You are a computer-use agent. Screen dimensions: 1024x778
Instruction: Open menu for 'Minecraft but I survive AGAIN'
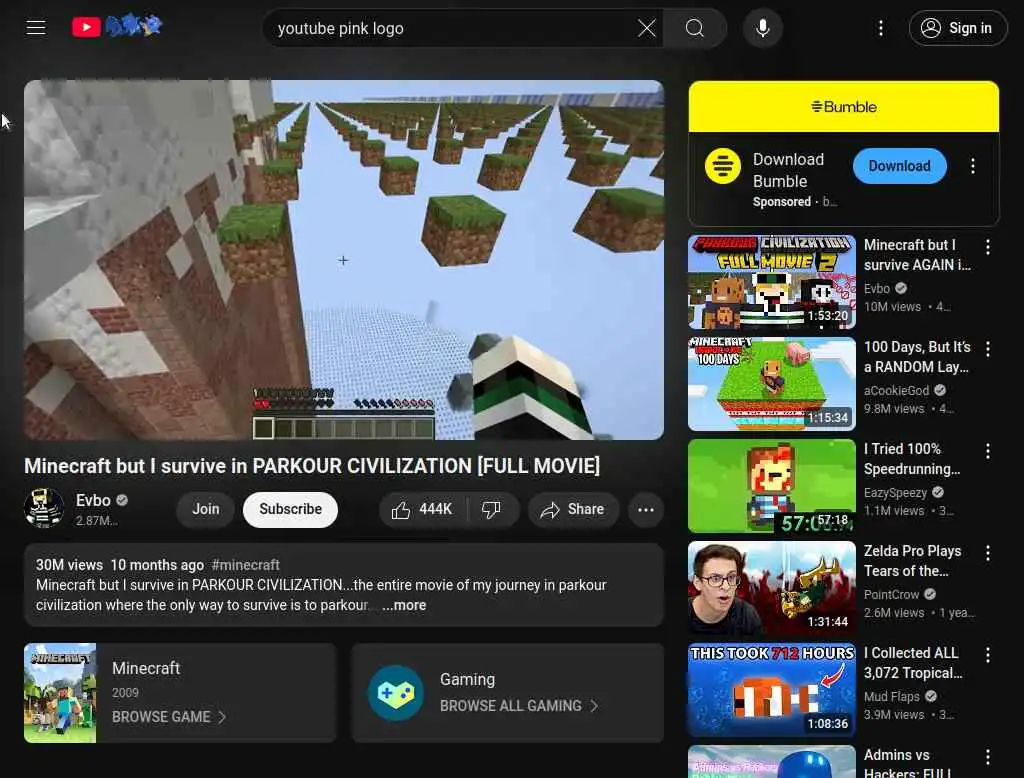987,247
